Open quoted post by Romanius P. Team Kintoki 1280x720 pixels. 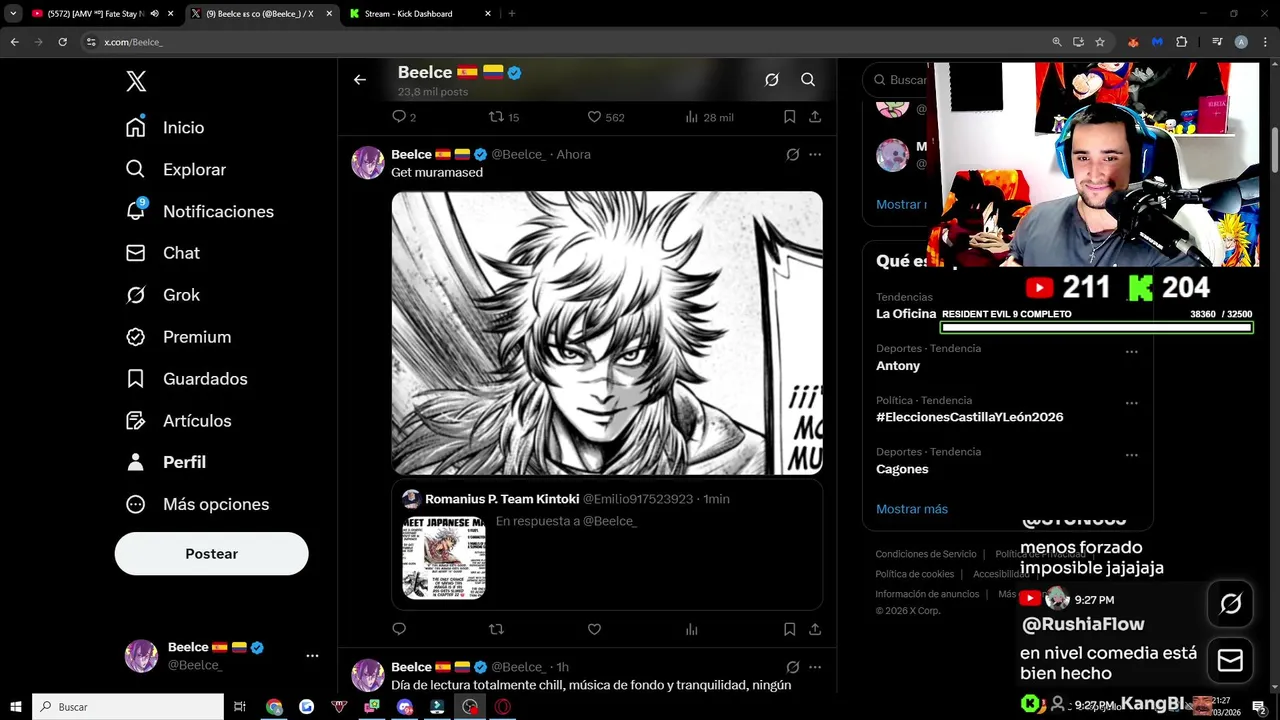607,545
